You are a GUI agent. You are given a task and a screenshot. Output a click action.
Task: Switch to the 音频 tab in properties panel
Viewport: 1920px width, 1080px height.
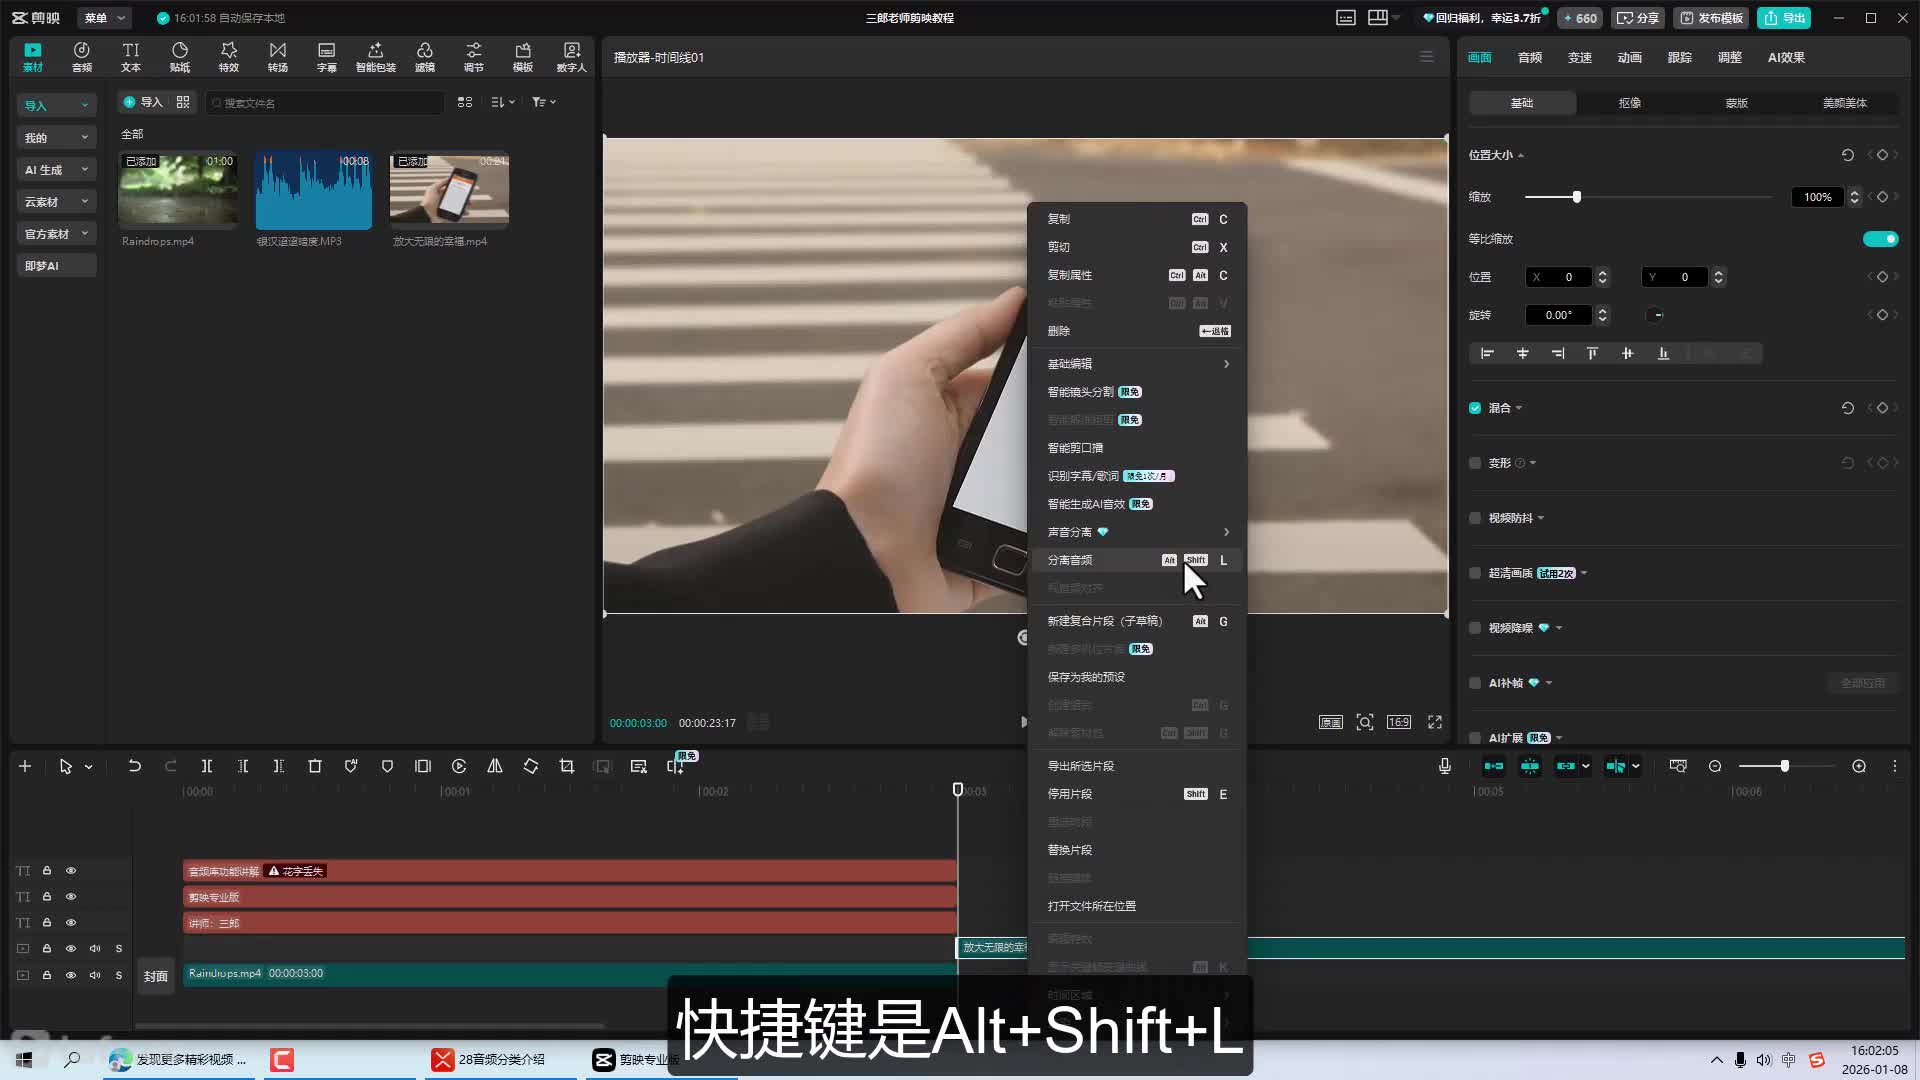pos(1529,57)
